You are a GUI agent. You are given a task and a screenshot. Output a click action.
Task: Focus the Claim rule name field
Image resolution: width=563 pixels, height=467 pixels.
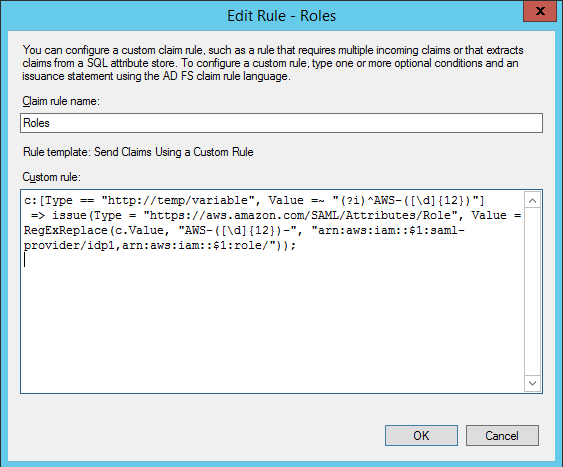click(x=281, y=123)
